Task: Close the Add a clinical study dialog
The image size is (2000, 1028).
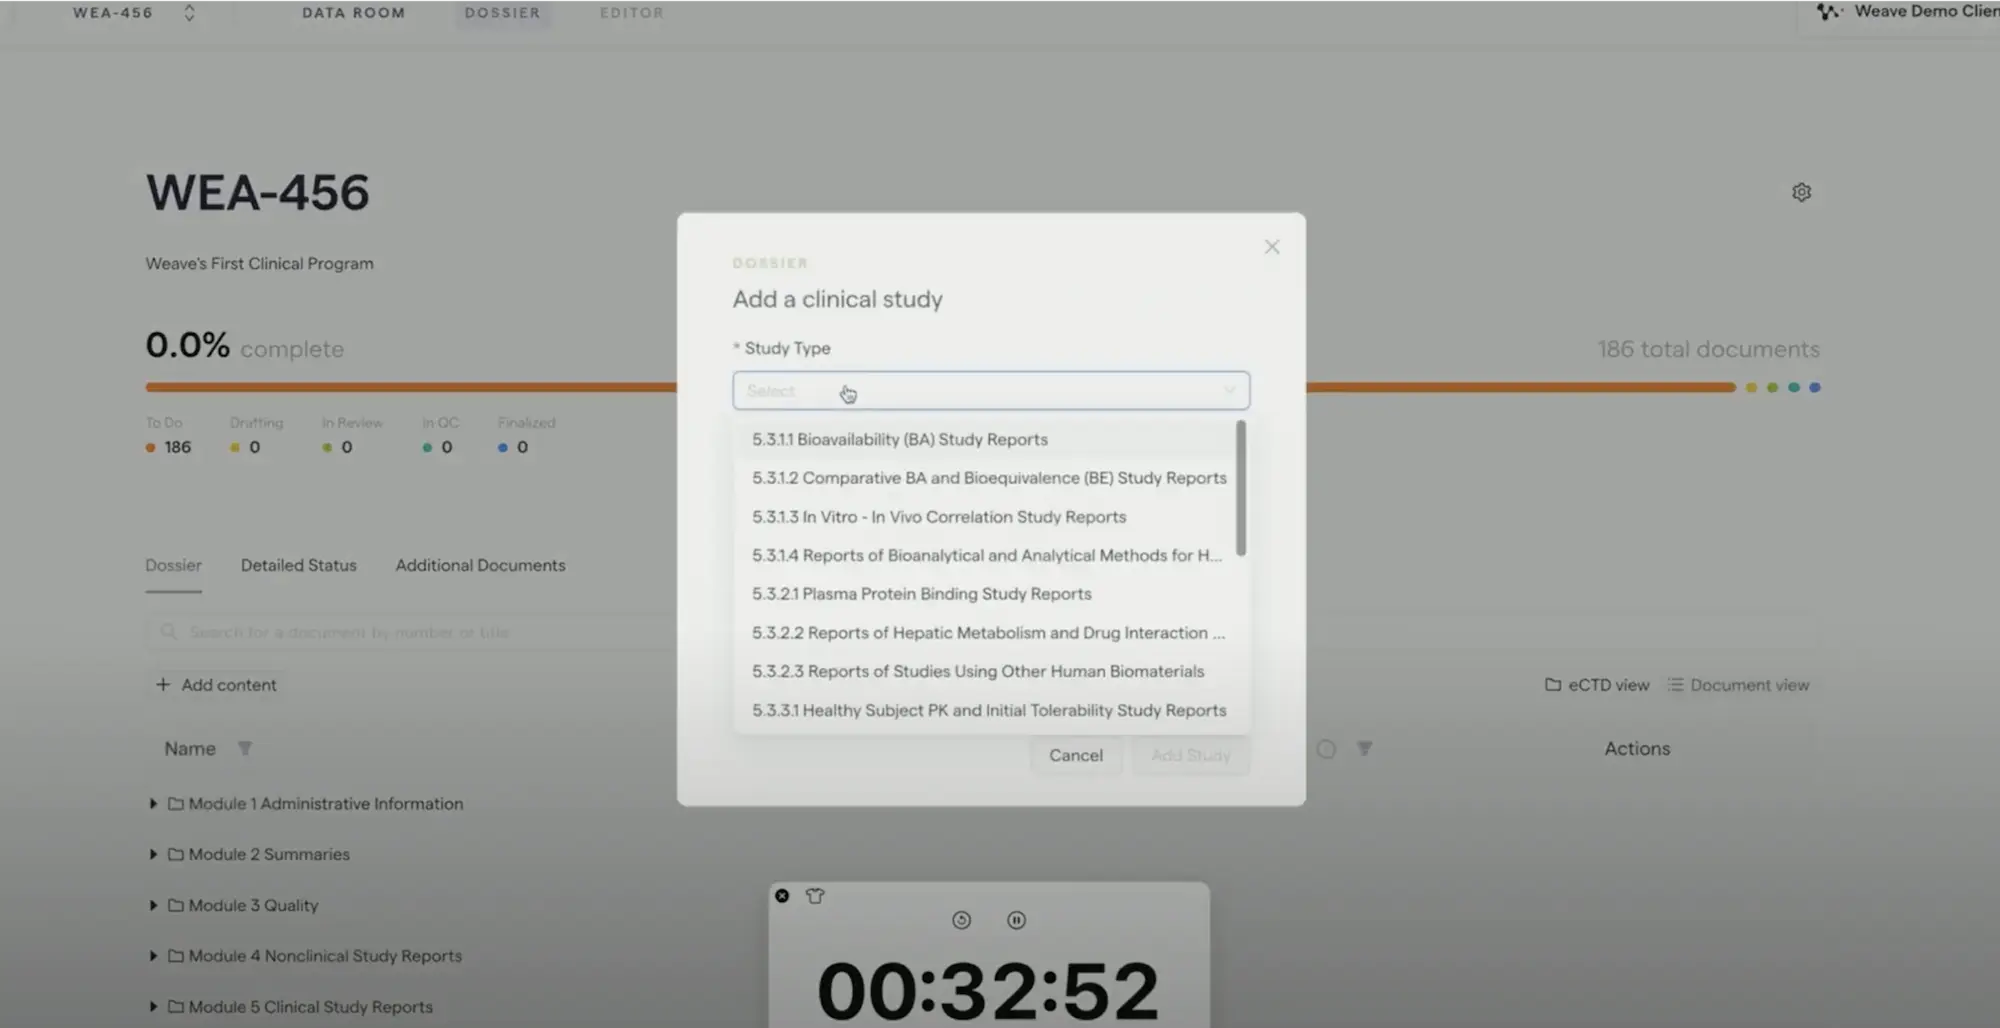Action: 1271,247
